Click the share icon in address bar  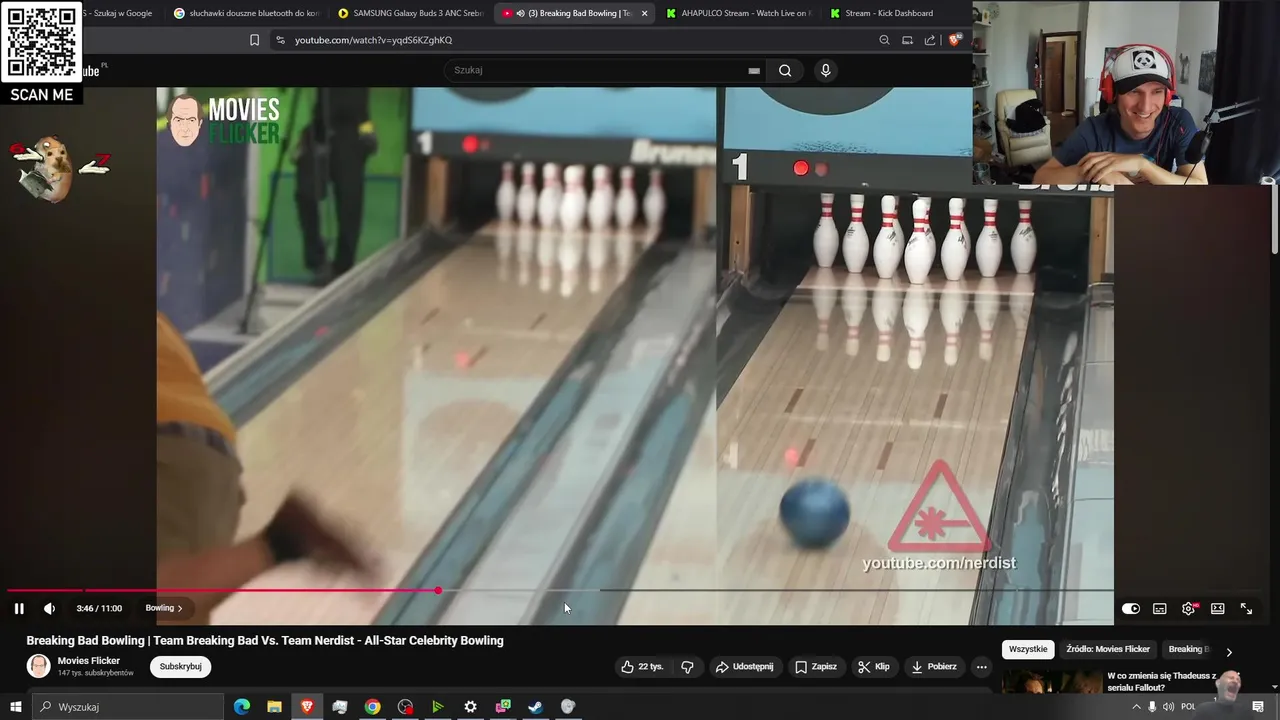(x=930, y=40)
